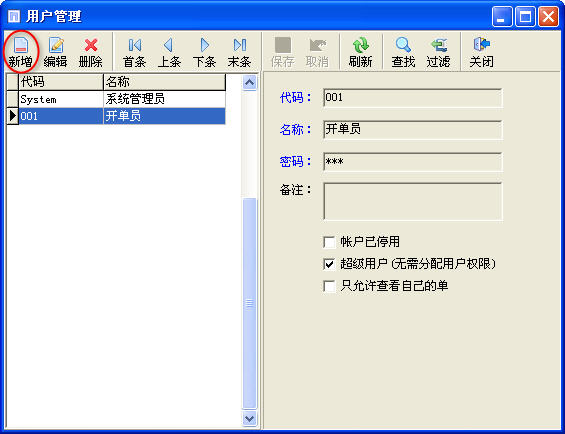Jump to first record with 首条
565x434 pixels.
[x=134, y=52]
